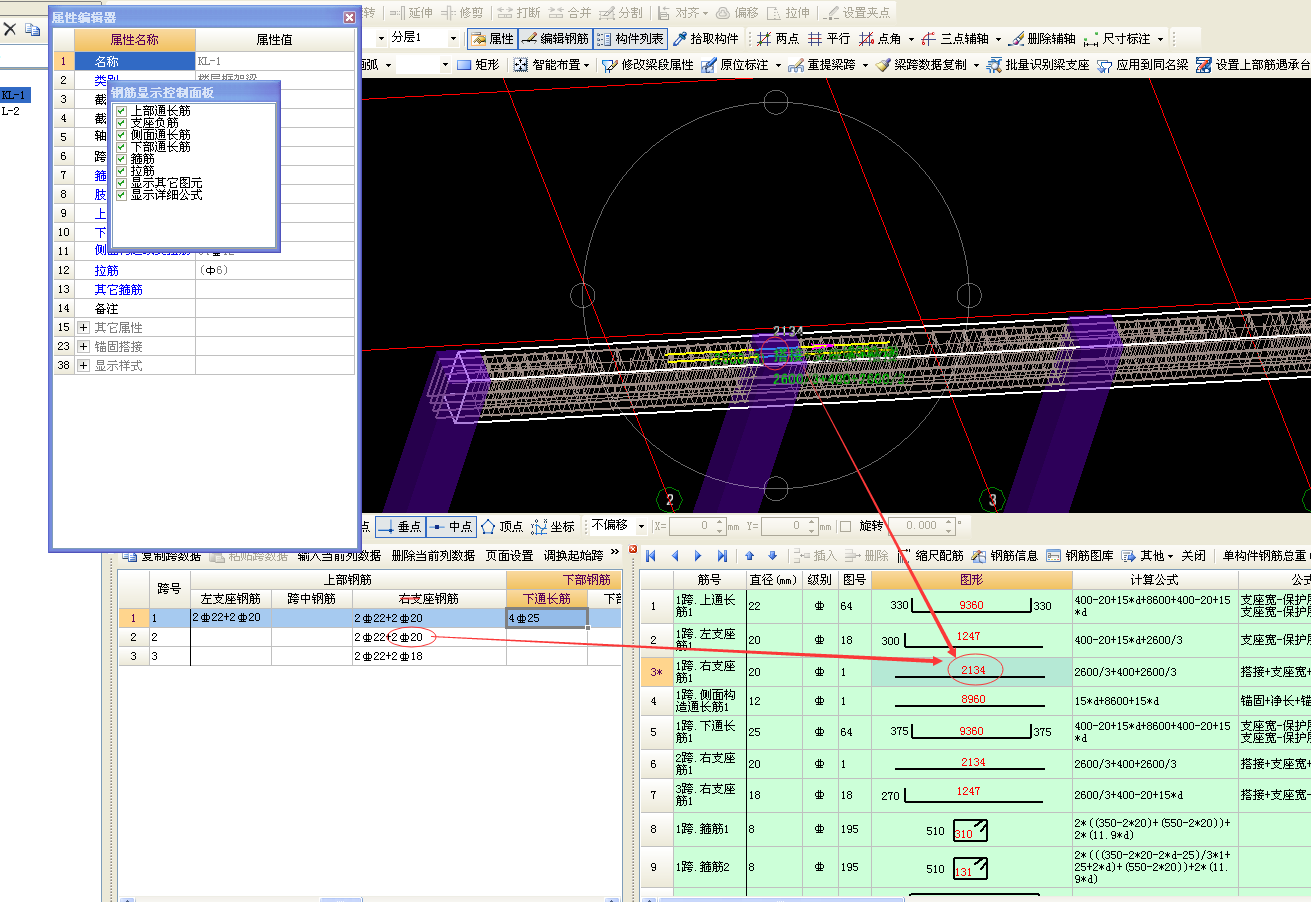
Task: Open 钢筋图库 rebar library
Action: click(x=1081, y=556)
